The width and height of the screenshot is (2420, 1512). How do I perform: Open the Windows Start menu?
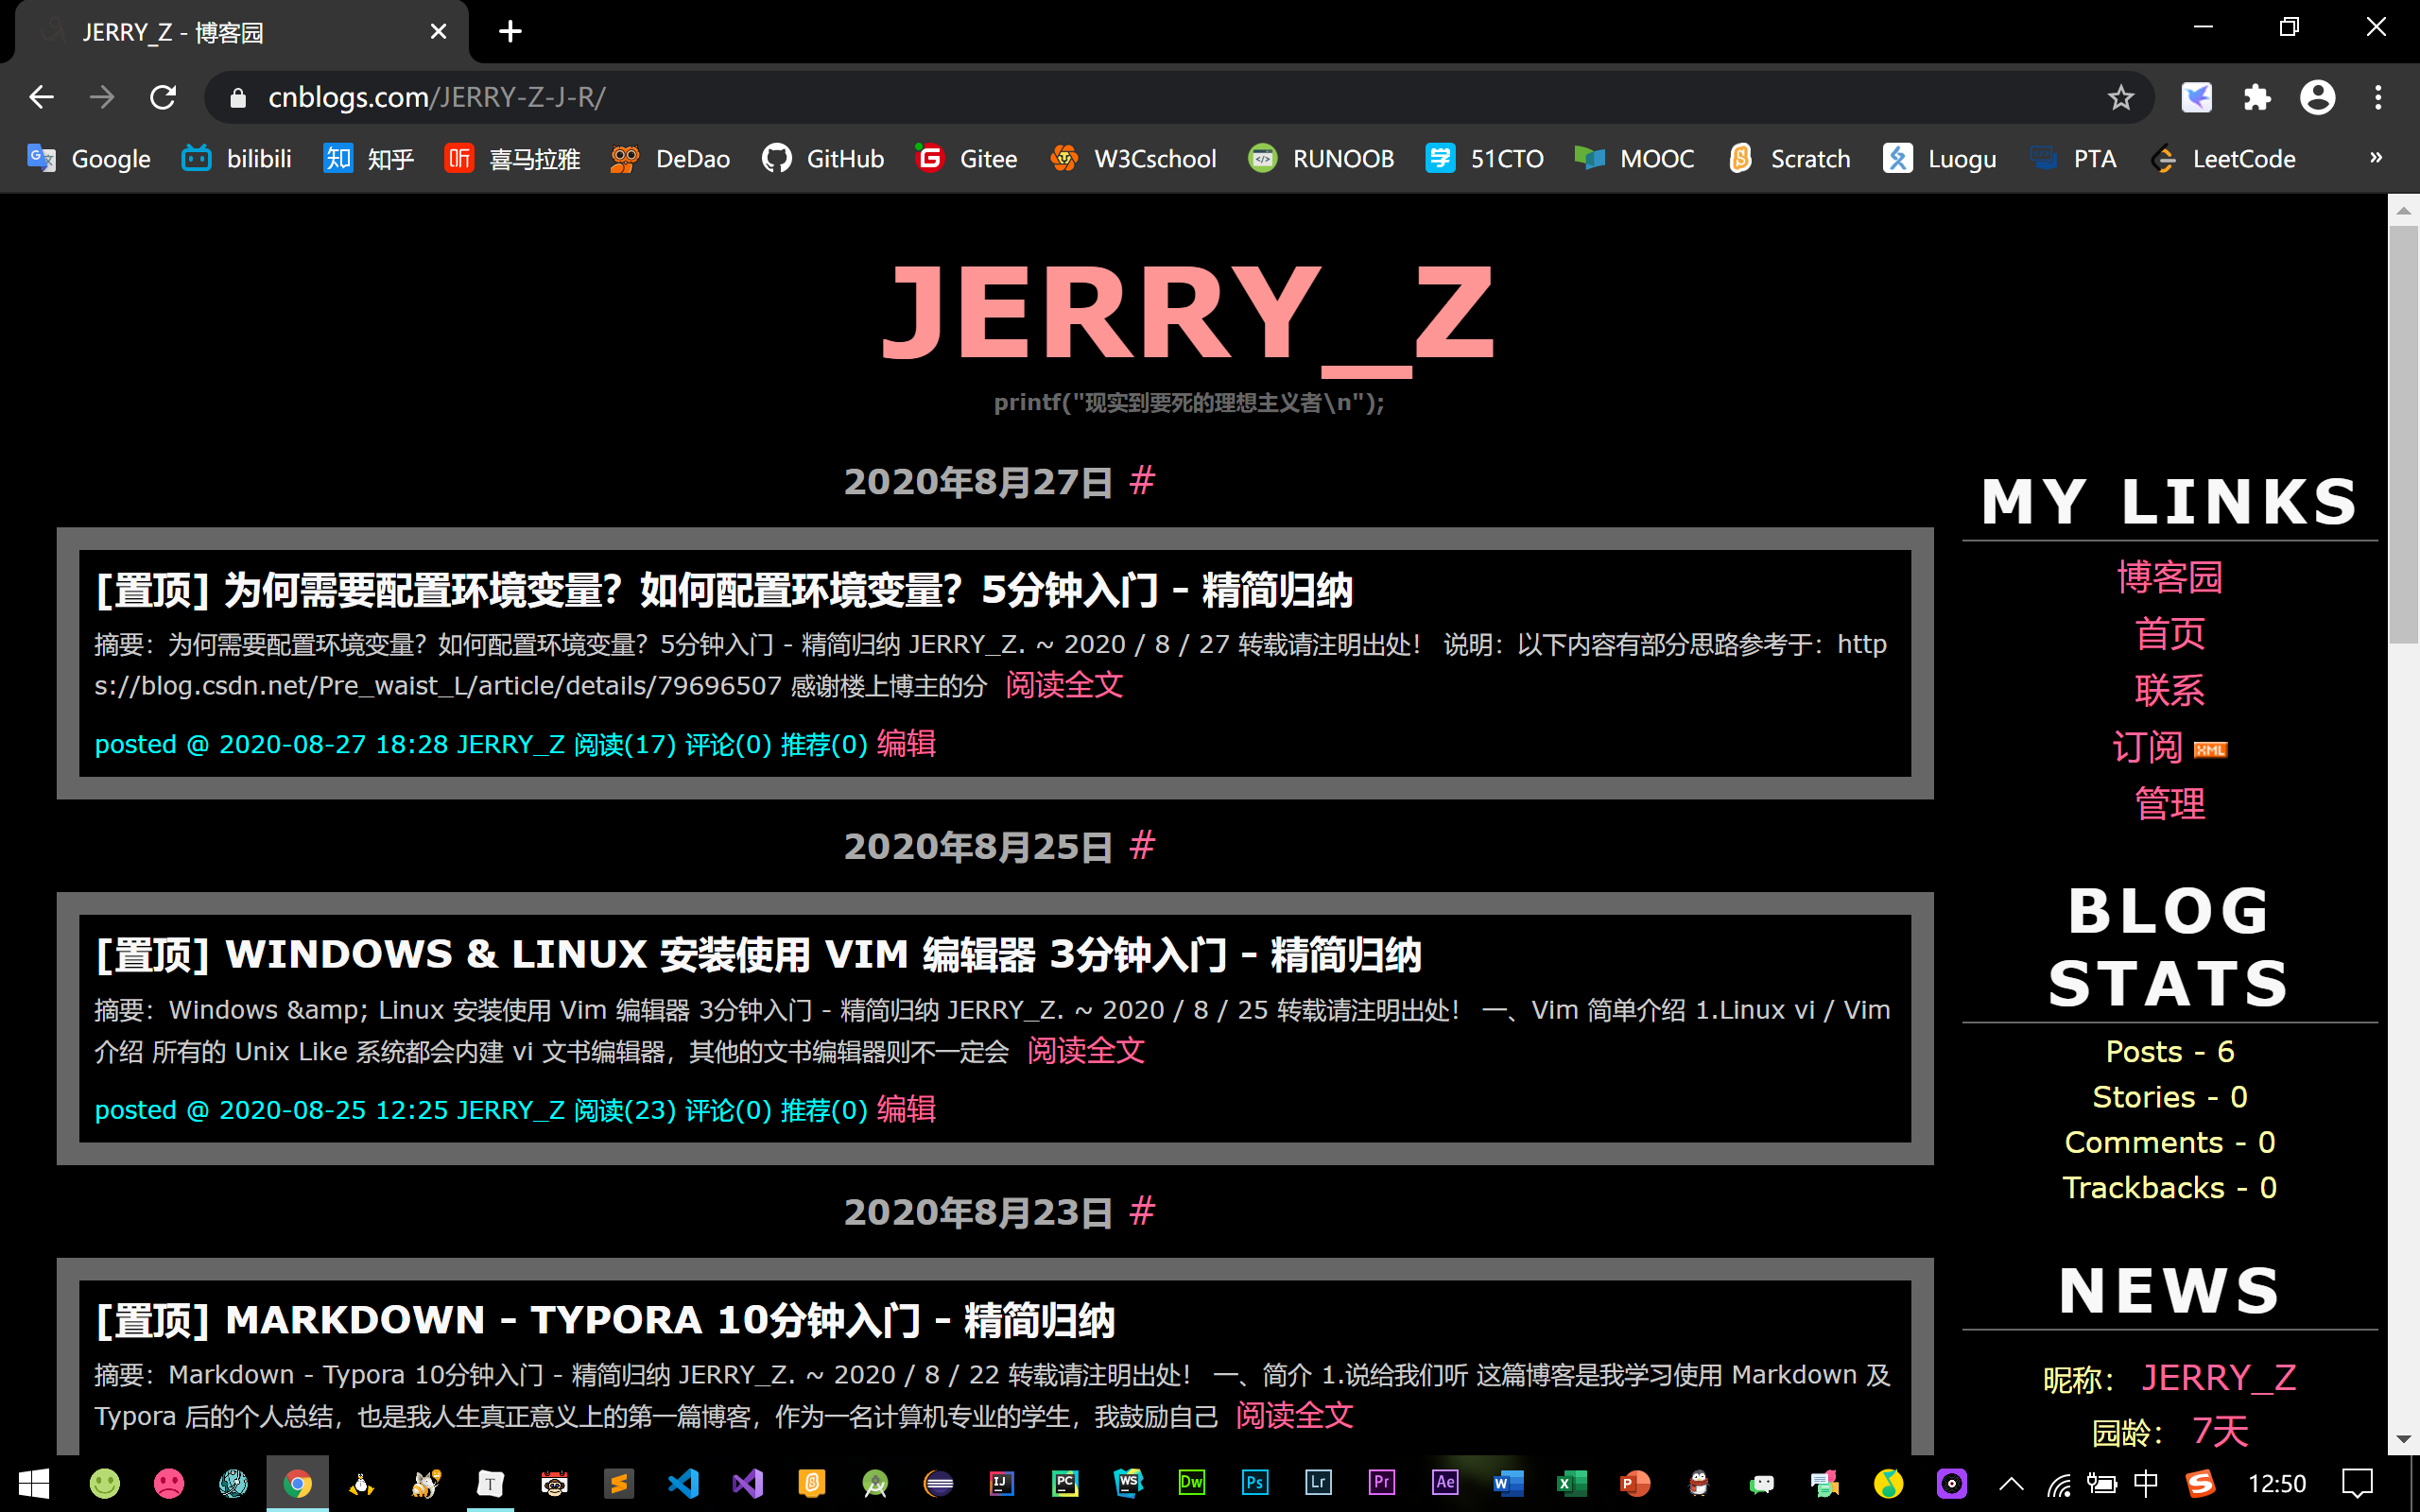coord(33,1483)
